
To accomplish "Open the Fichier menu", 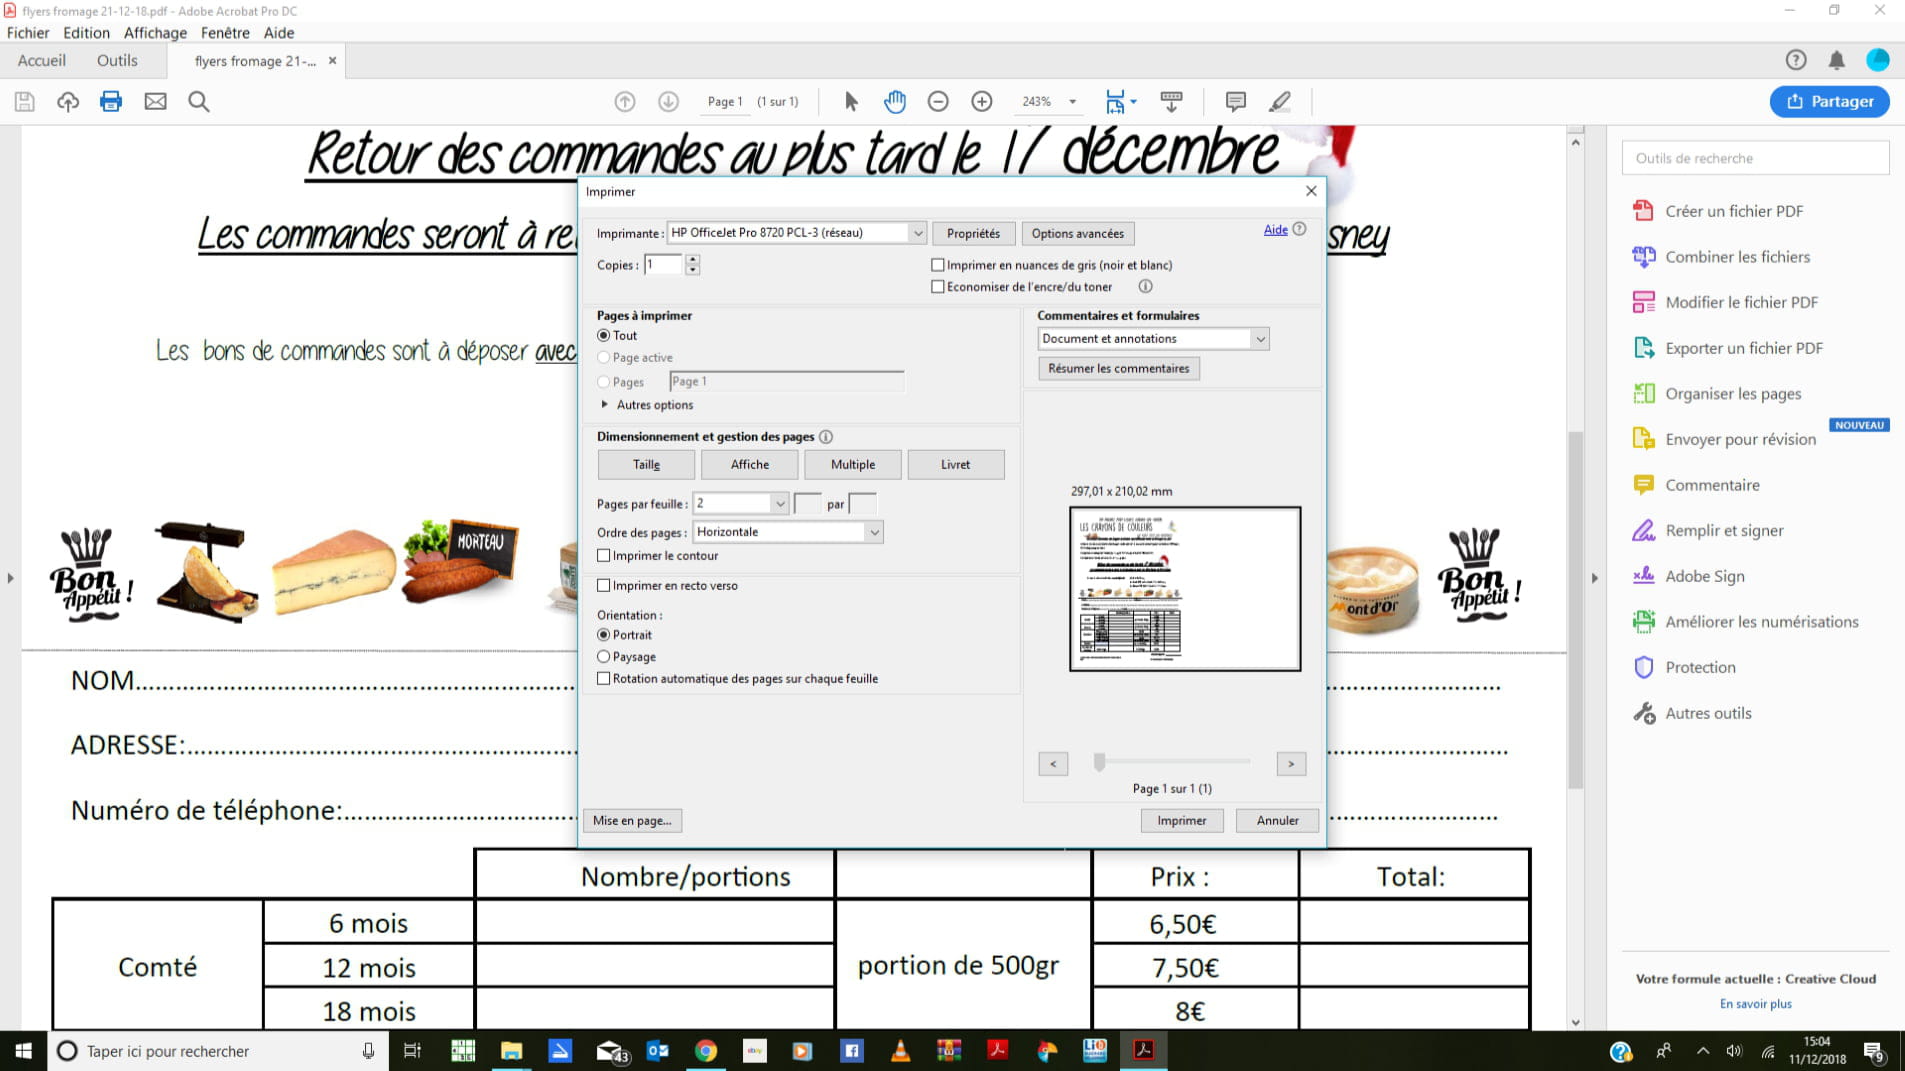I will point(28,33).
